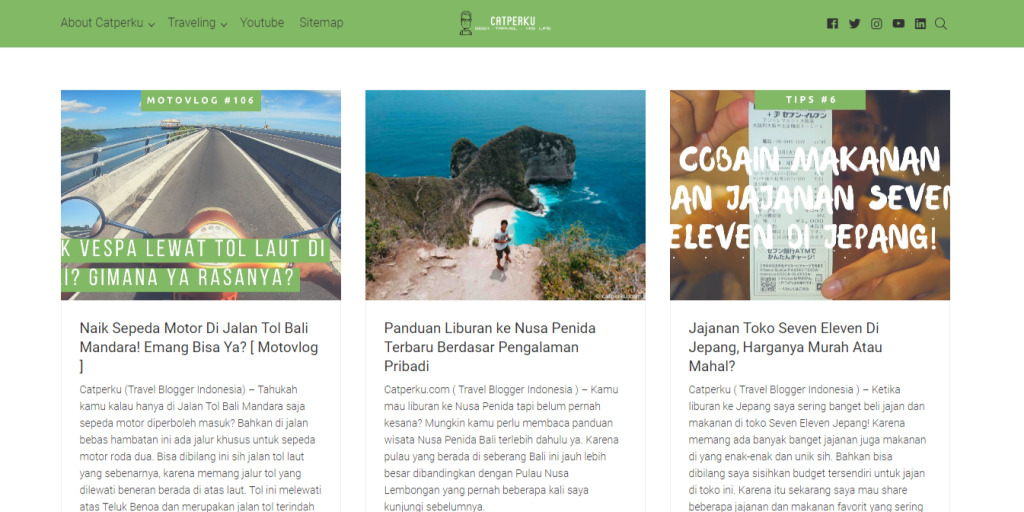The width and height of the screenshot is (1024, 512).
Task: Open the Youtube menu item
Action: (x=262, y=23)
